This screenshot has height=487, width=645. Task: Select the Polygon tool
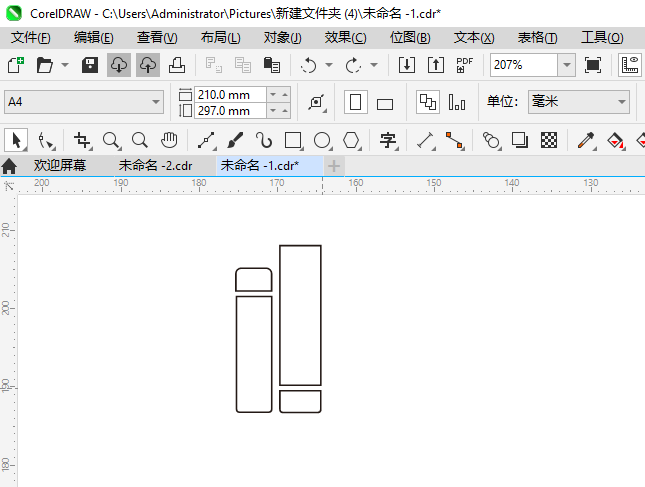352,141
